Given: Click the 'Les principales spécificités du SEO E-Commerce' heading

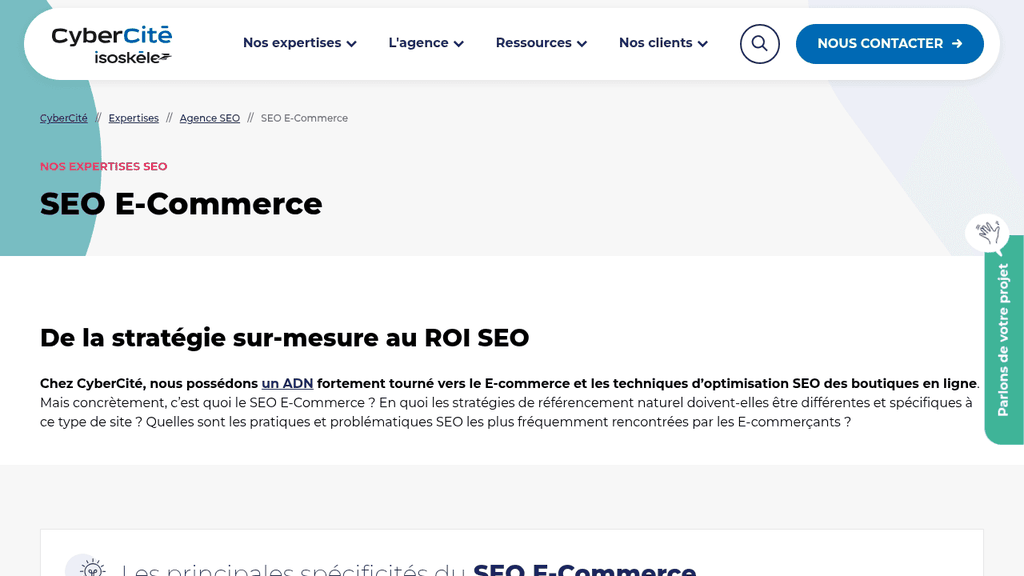Looking at the screenshot, I should tap(408, 568).
